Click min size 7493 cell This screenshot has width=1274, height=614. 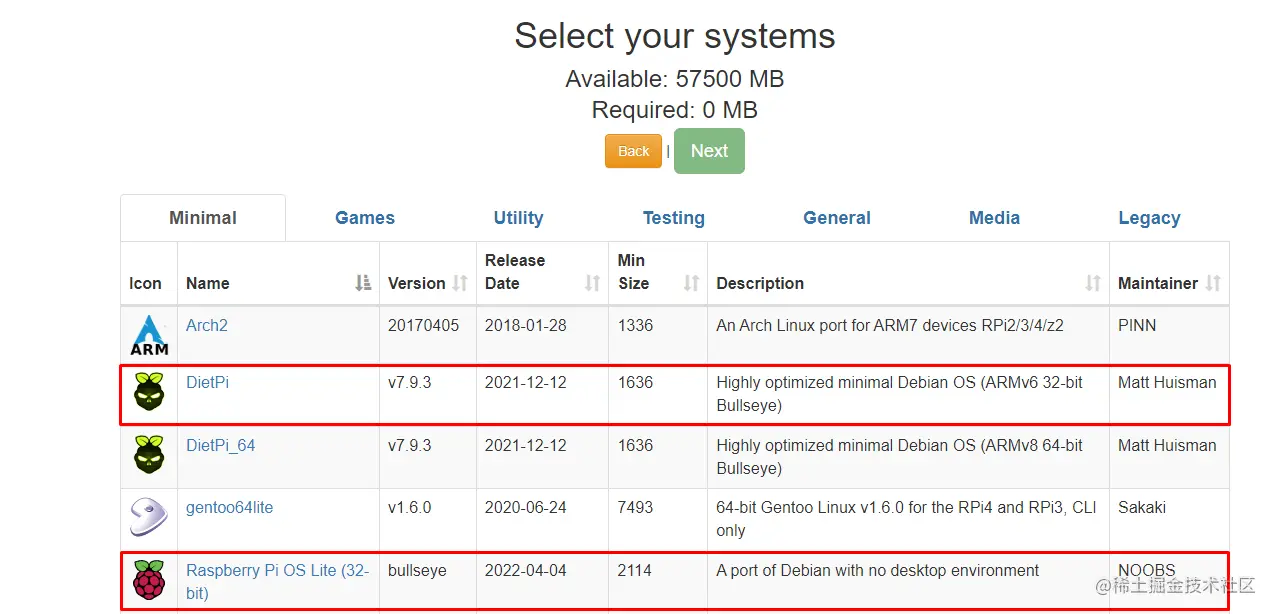pyautogui.click(x=635, y=507)
